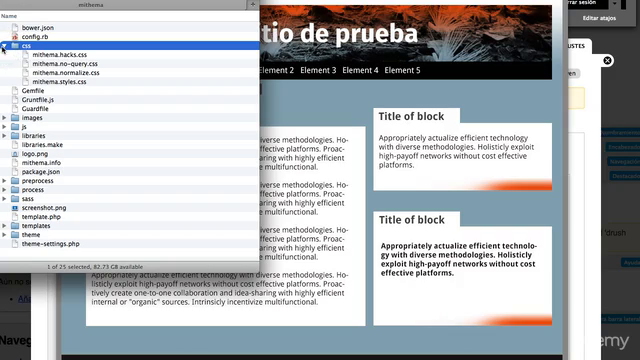Select the mithema.normalize.css file name
Viewport: 640px width, 360px height.
pos(66,73)
